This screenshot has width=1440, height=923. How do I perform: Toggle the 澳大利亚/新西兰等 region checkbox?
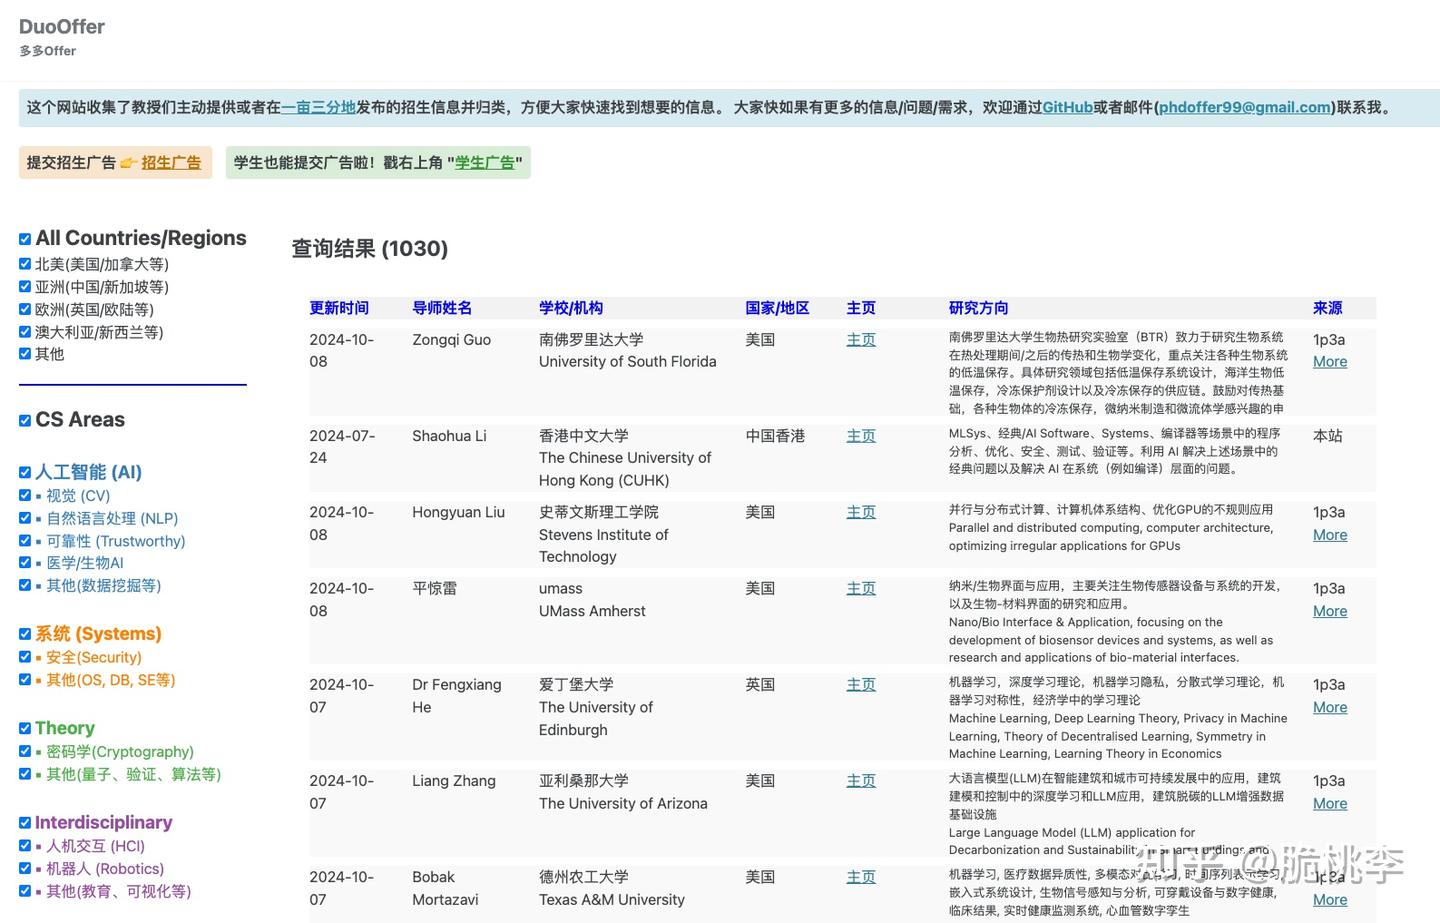click(25, 331)
